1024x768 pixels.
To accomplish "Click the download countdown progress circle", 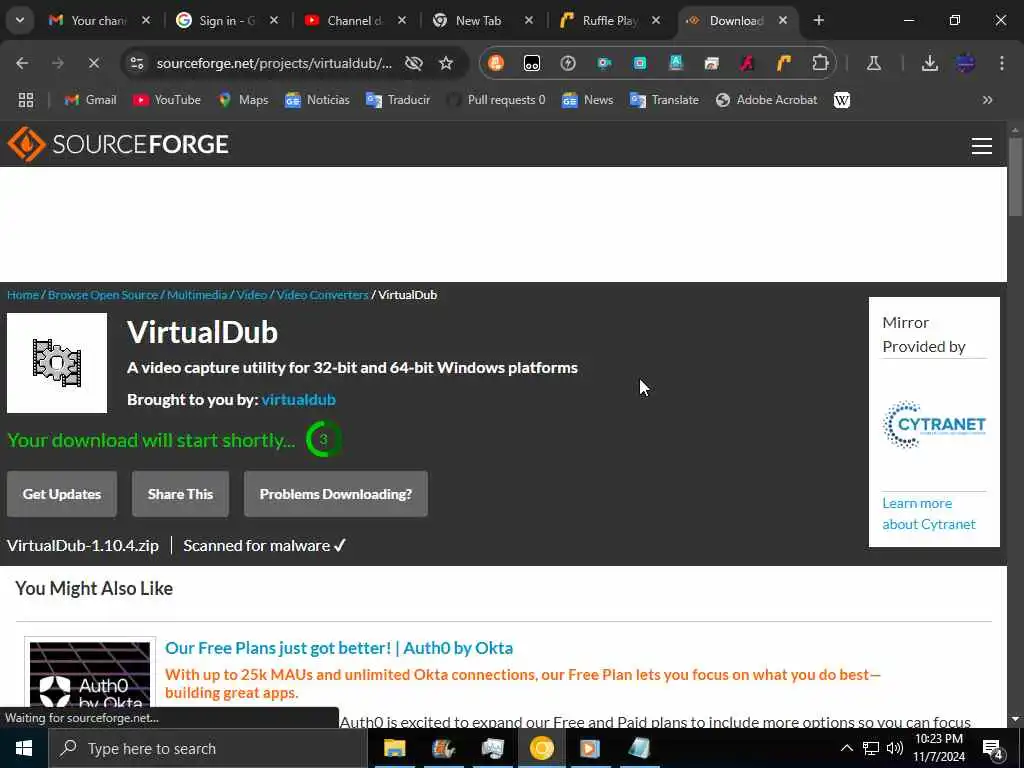I will pos(323,440).
